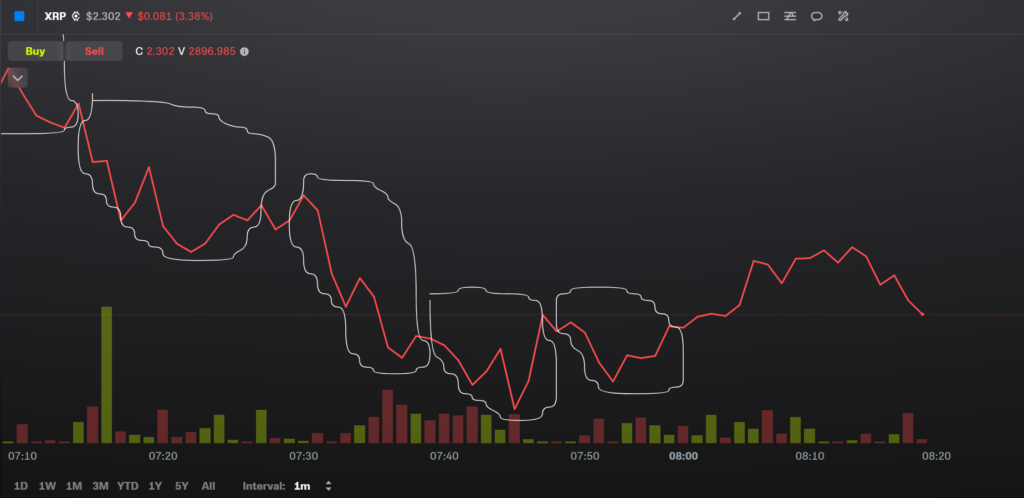Open the chart tools wrench icon
Viewport: 1024px width, 498px height.
pyautogui.click(x=843, y=16)
